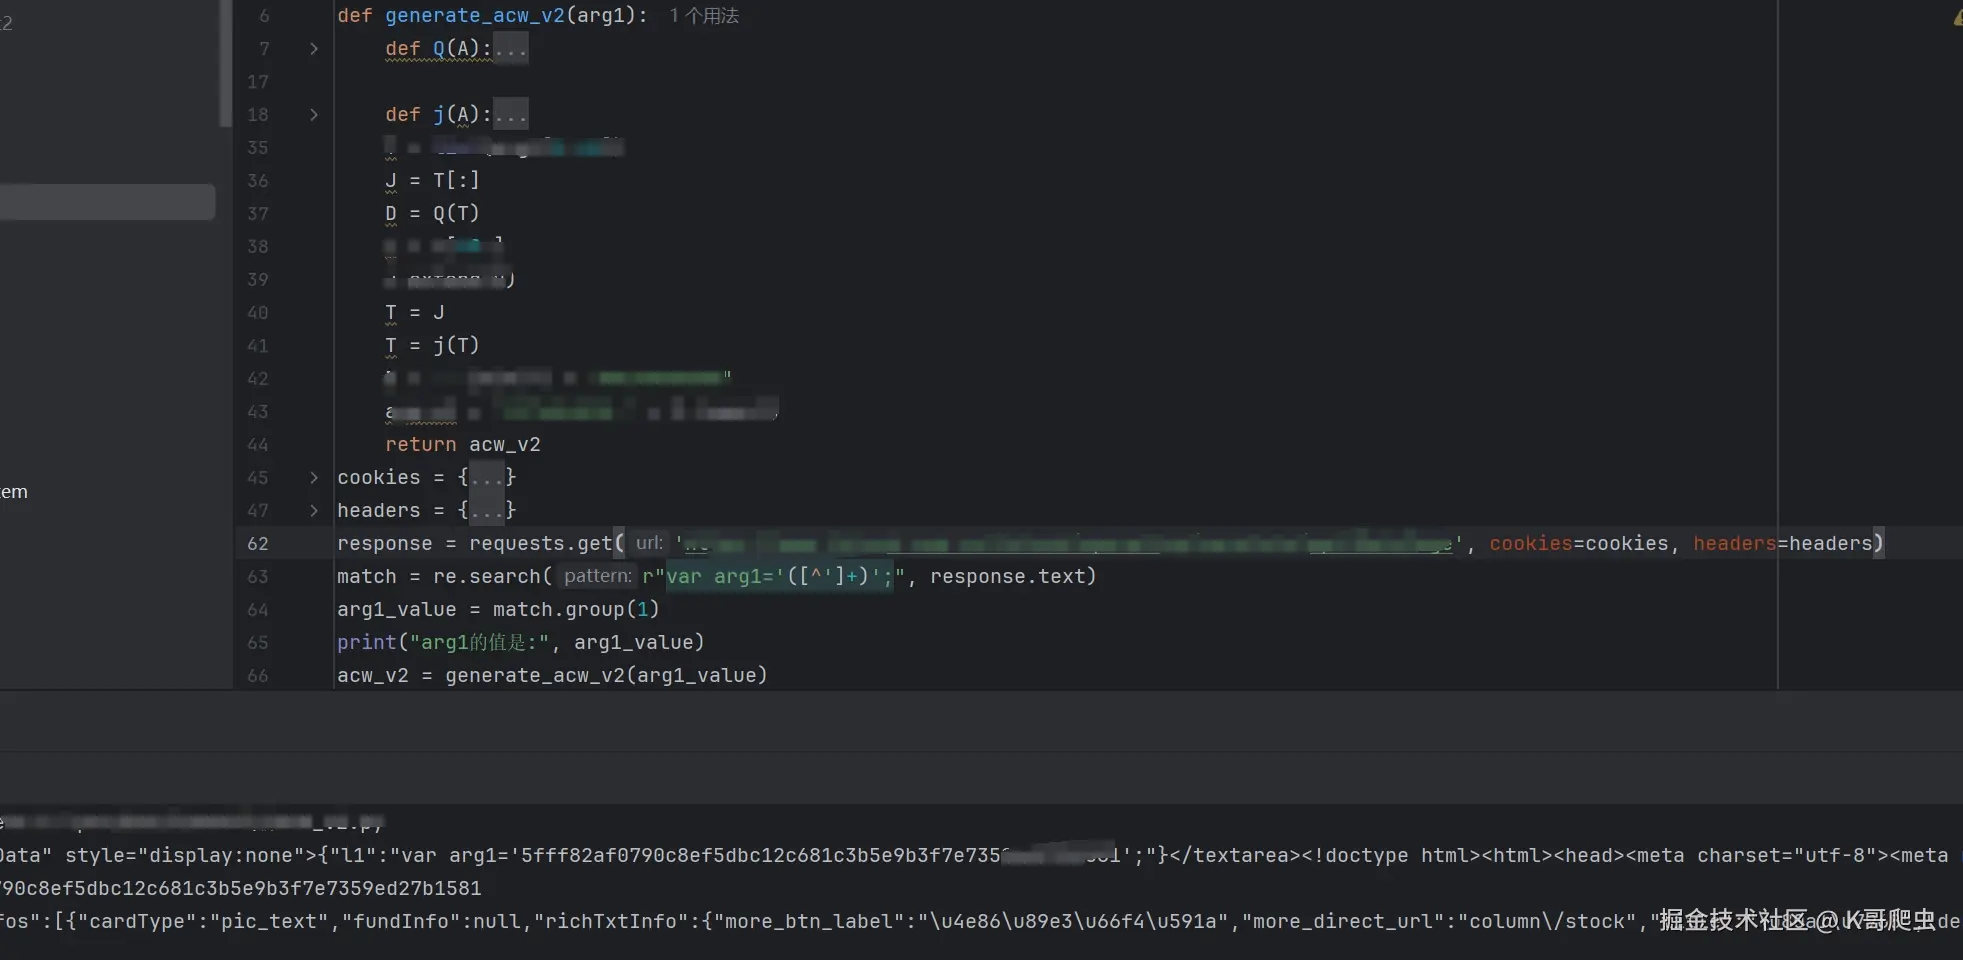The image size is (1963, 960).
Task: Unfold the headers dictionary with gutter arrow
Action: click(314, 511)
